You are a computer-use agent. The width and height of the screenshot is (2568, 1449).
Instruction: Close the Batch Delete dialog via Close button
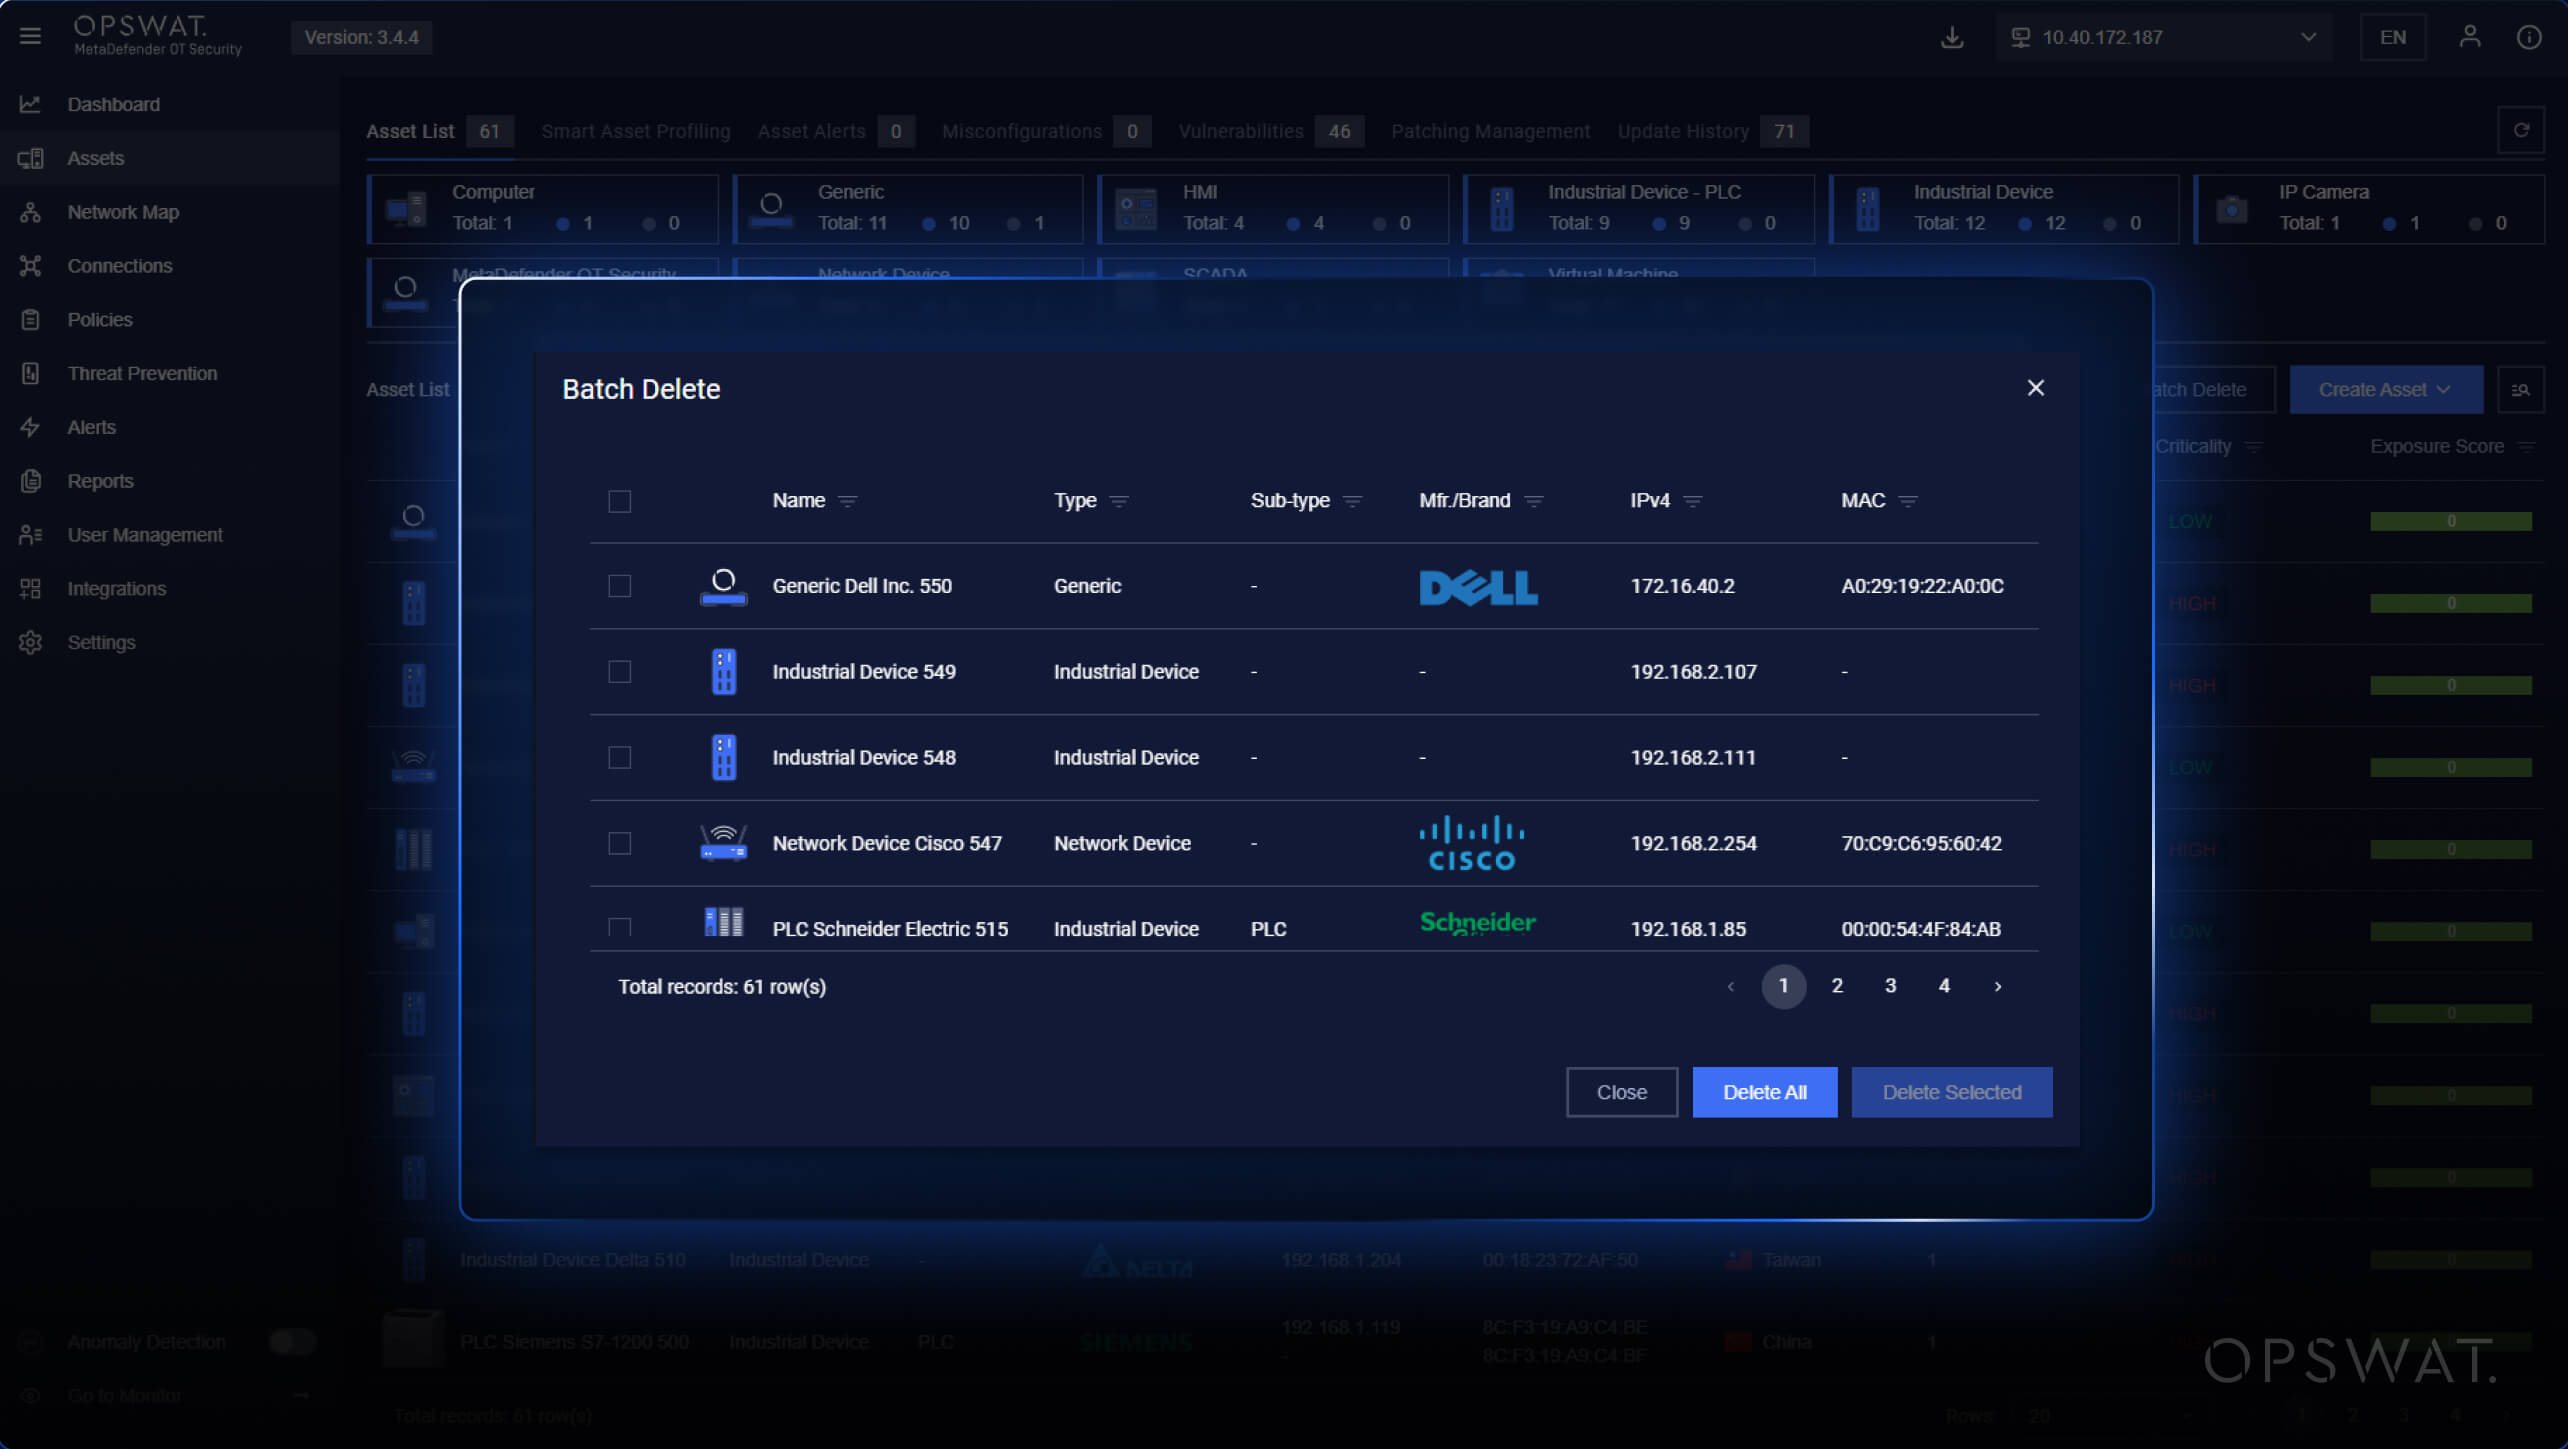click(1621, 1092)
